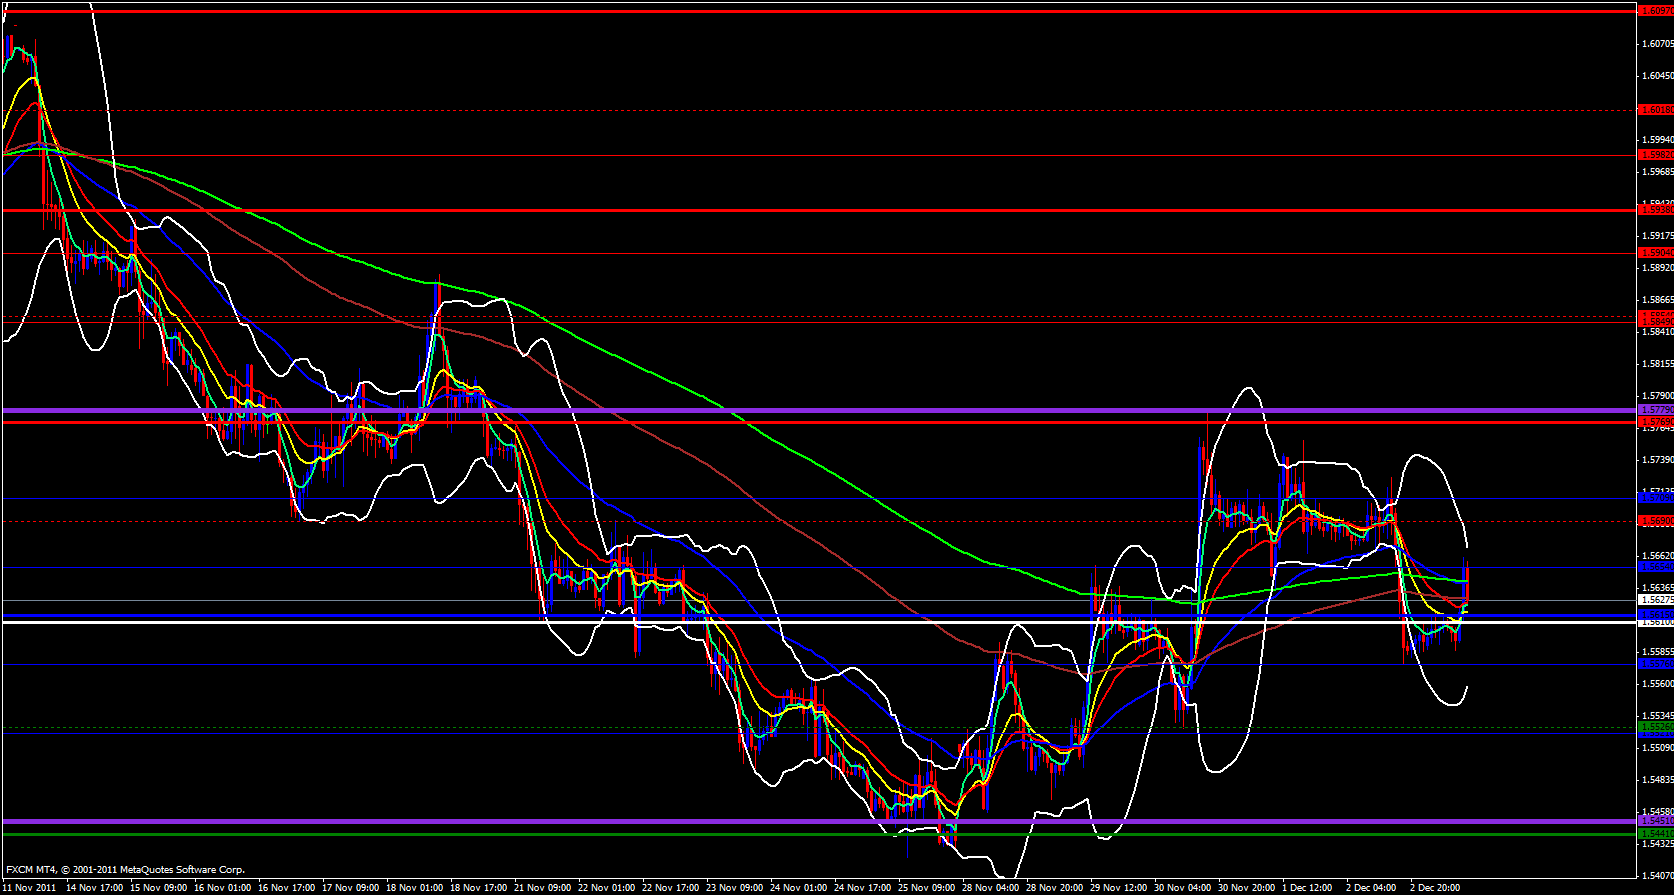Select the upper thick purple horizontal line
This screenshot has width=1674, height=895.
800,410
